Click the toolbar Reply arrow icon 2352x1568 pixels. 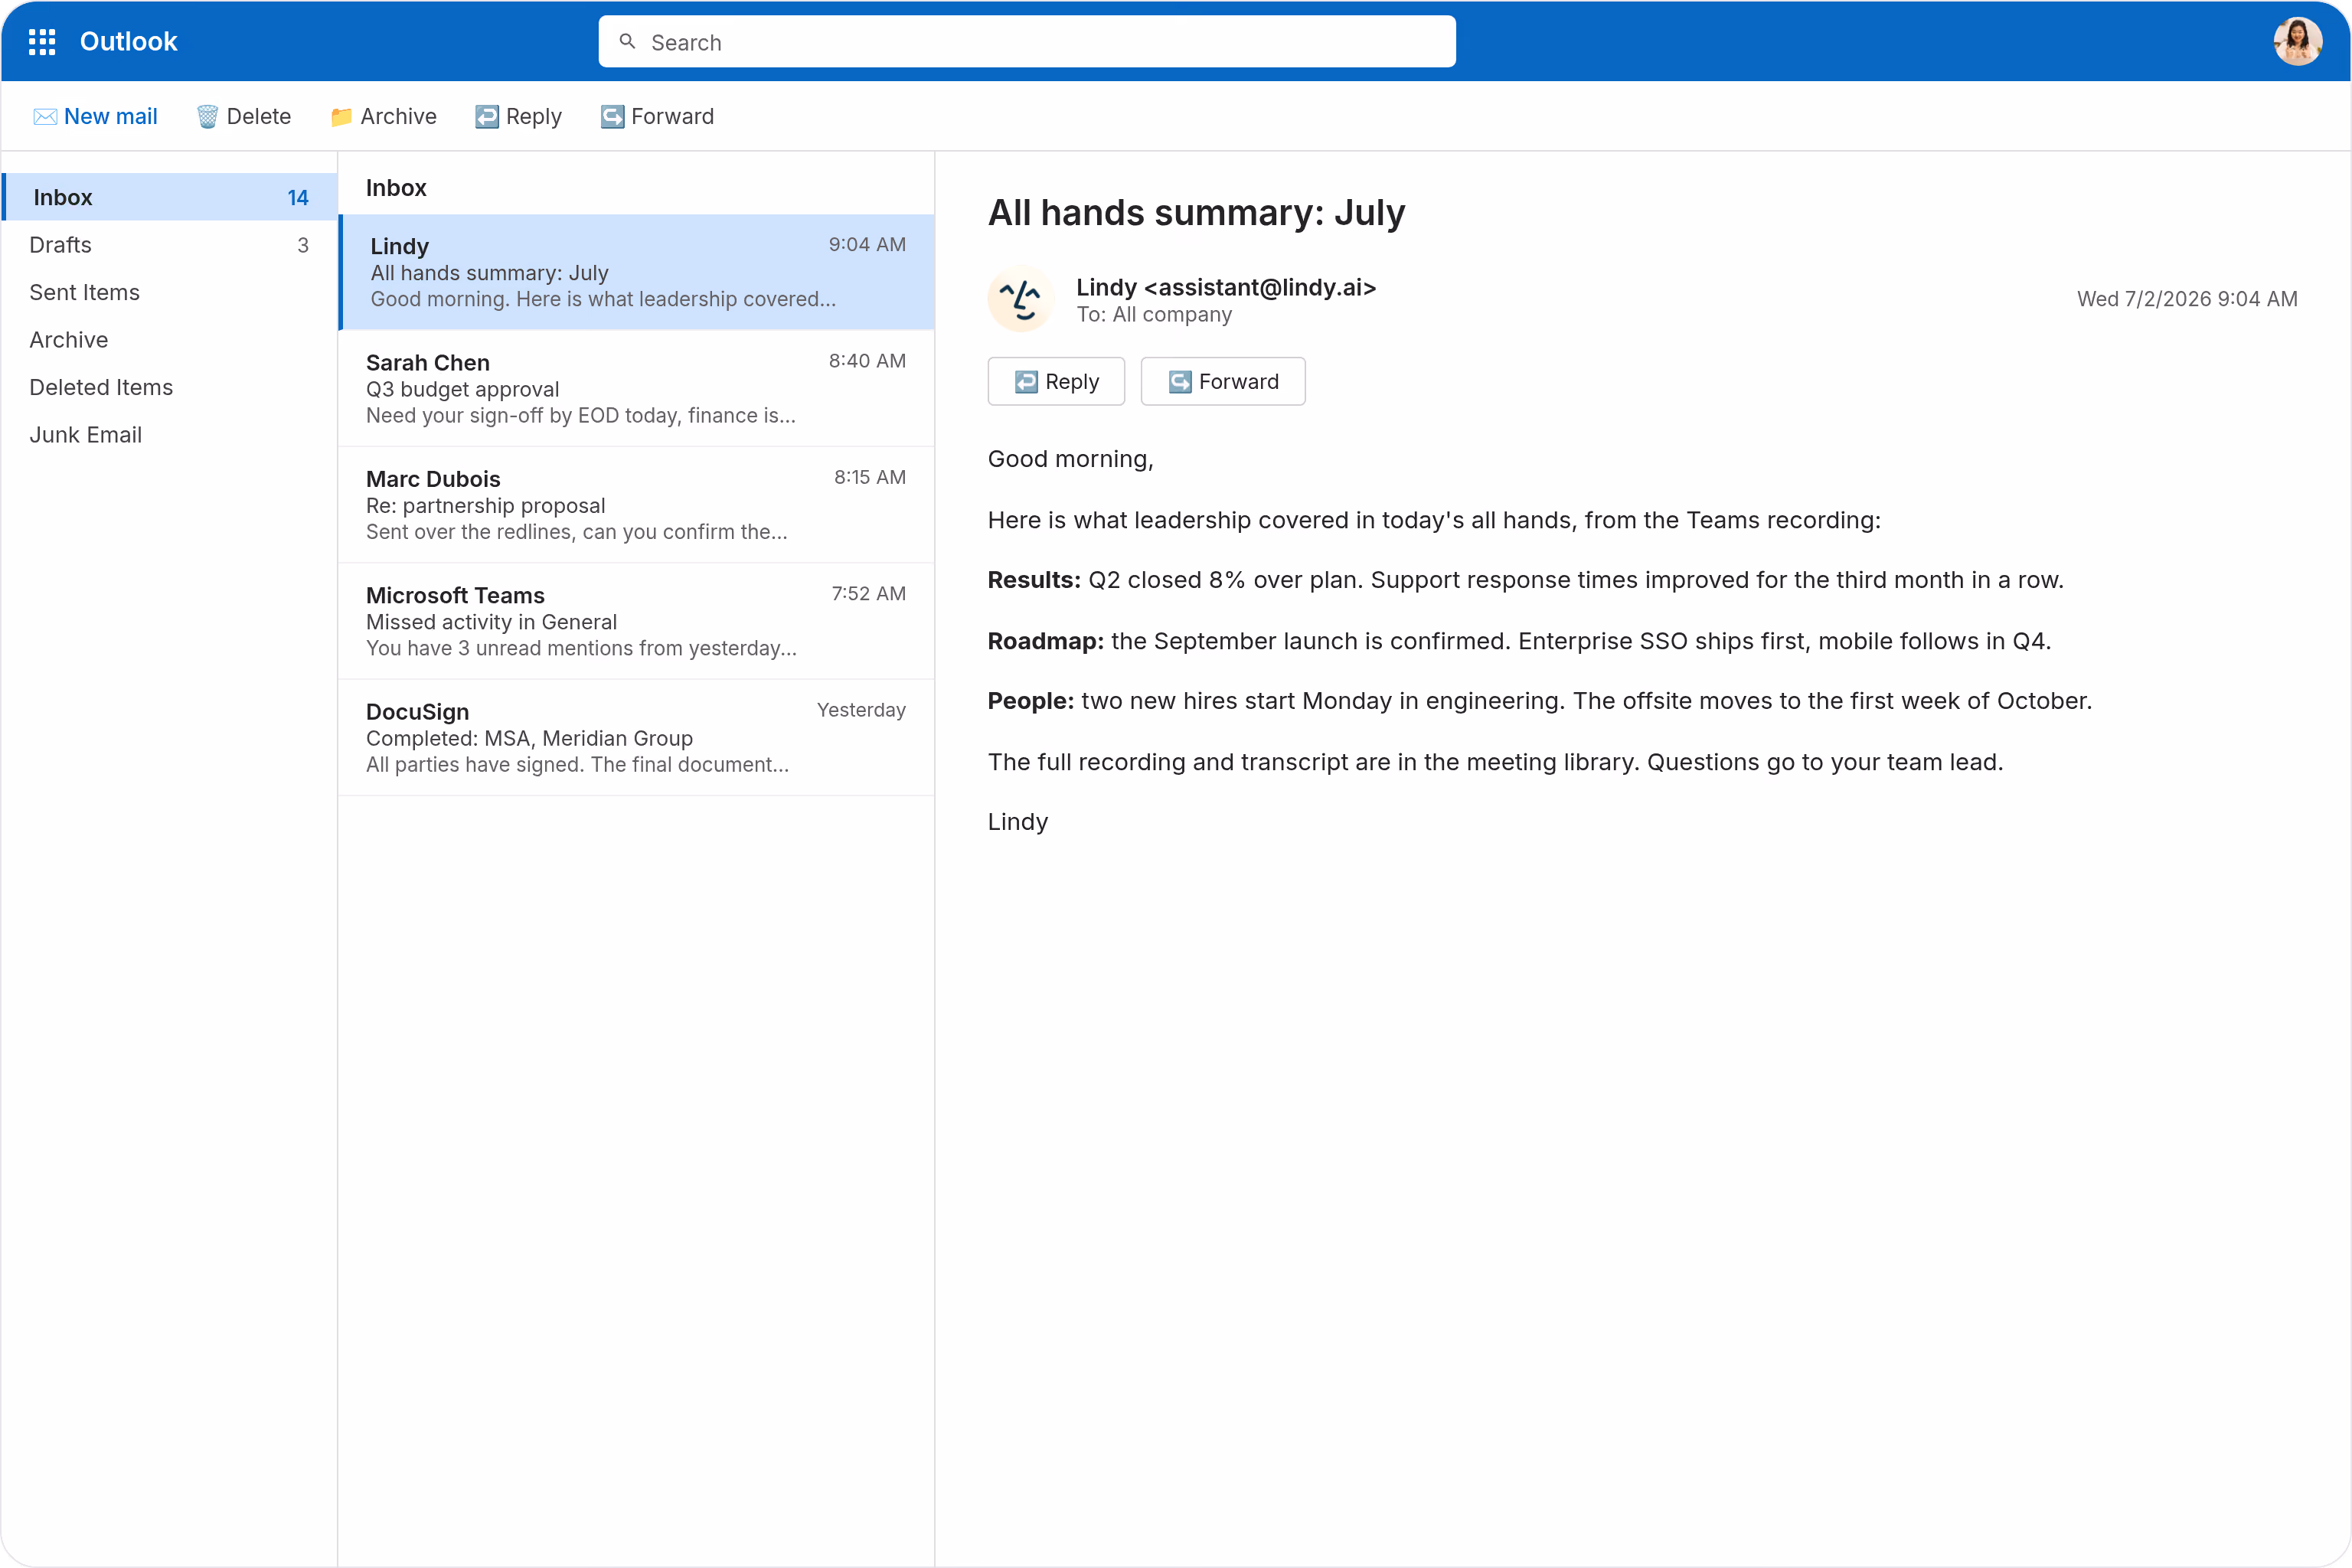tap(487, 117)
